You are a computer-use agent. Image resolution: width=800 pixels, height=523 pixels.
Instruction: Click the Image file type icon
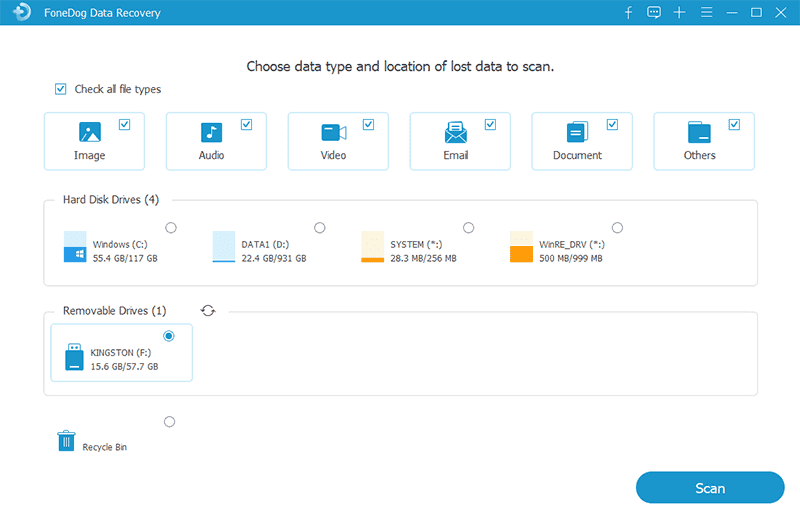click(x=89, y=133)
